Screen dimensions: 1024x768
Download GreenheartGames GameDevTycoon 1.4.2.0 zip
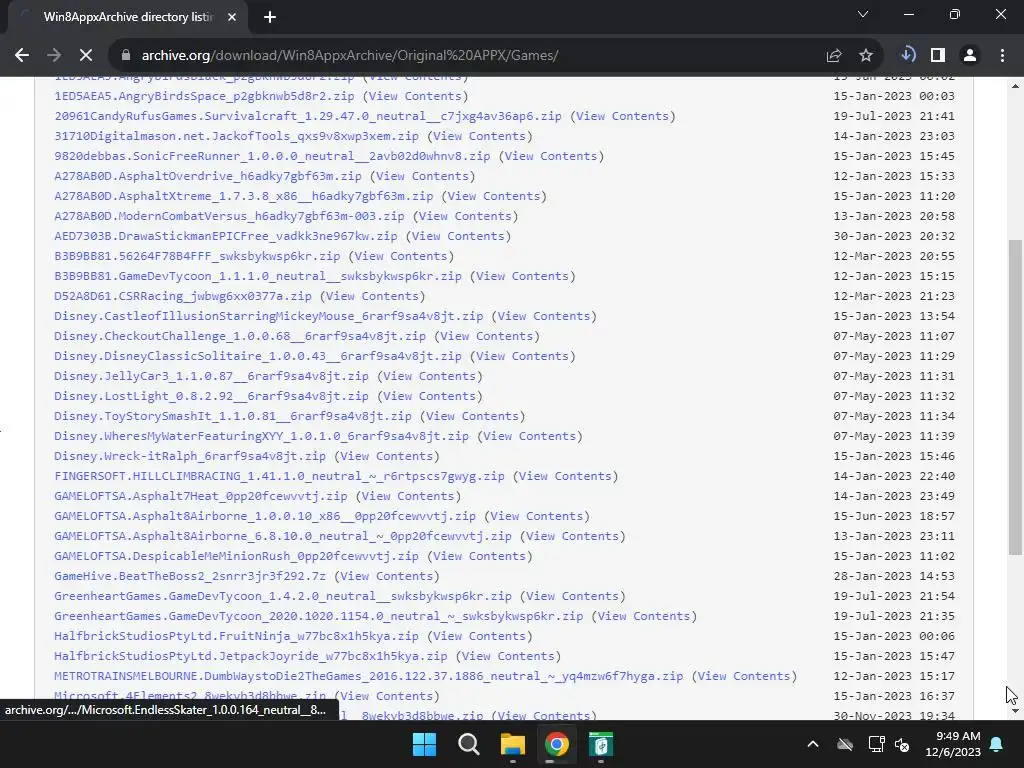[x=283, y=596]
